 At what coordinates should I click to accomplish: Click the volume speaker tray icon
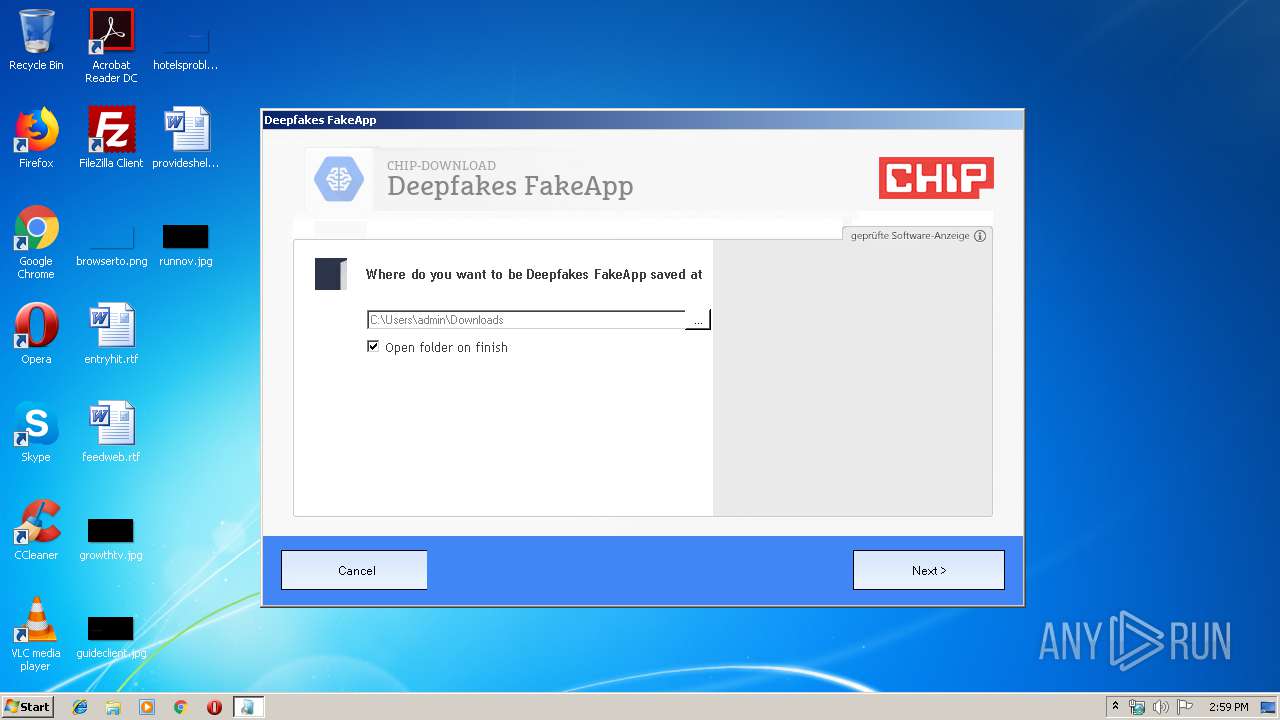click(x=1161, y=707)
